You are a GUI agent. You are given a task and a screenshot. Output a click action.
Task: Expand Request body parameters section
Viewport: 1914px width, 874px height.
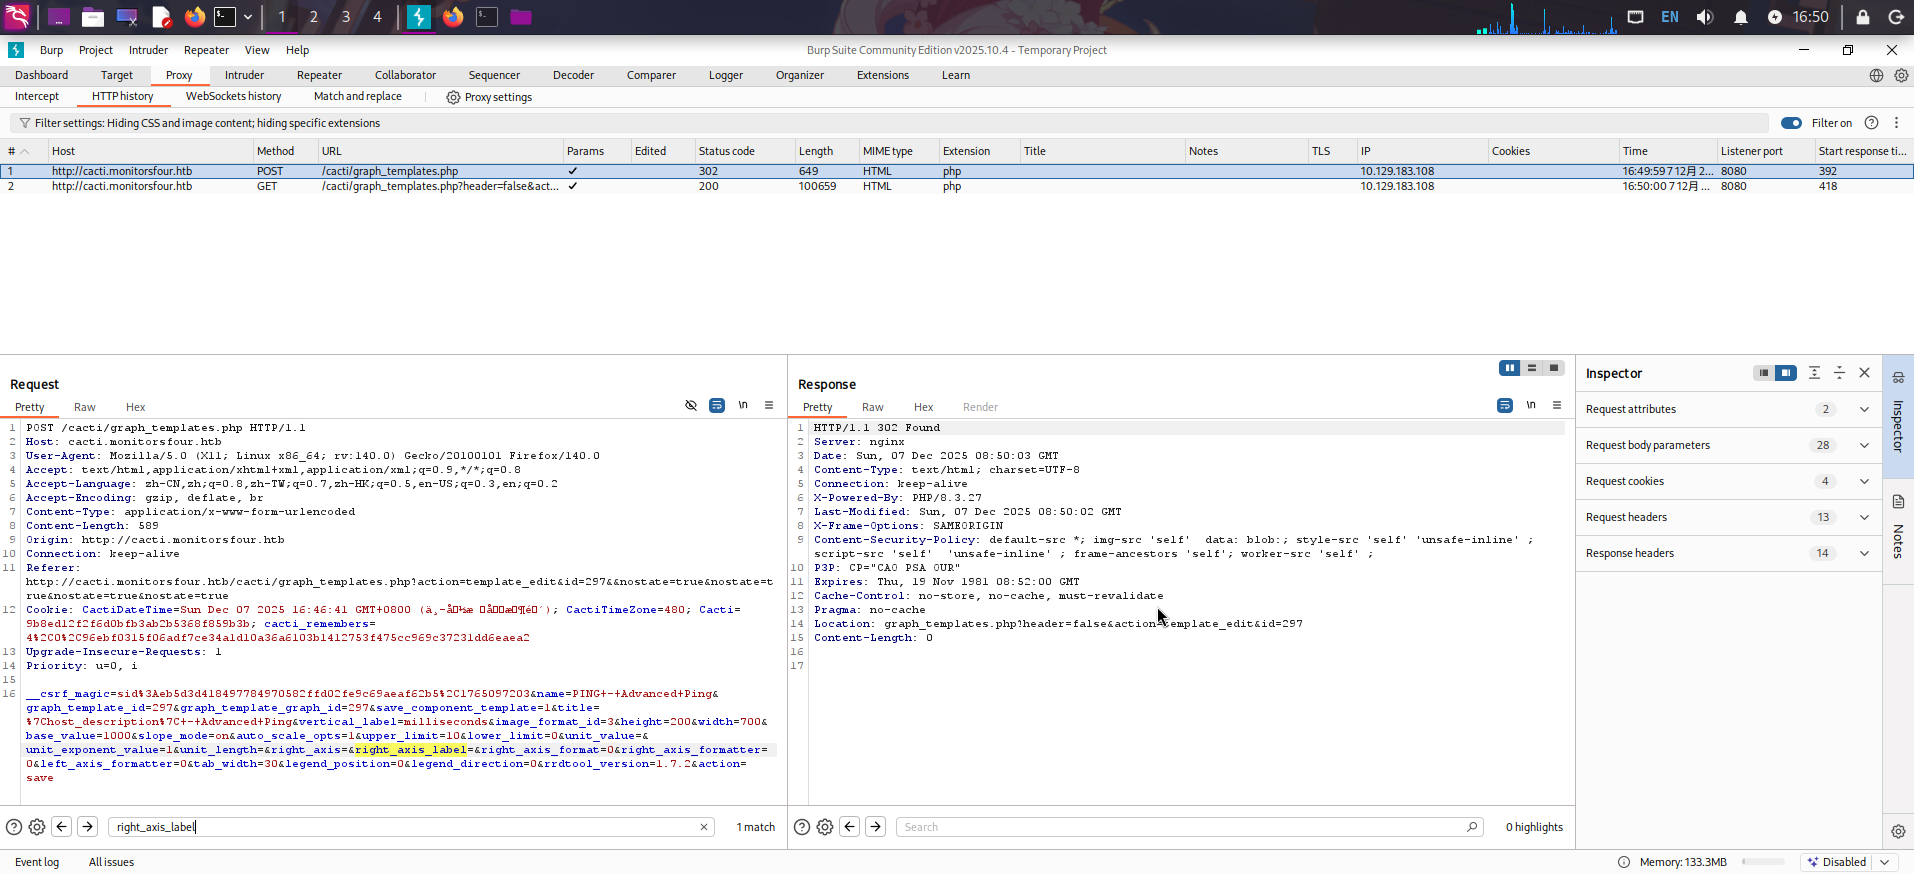click(1863, 445)
